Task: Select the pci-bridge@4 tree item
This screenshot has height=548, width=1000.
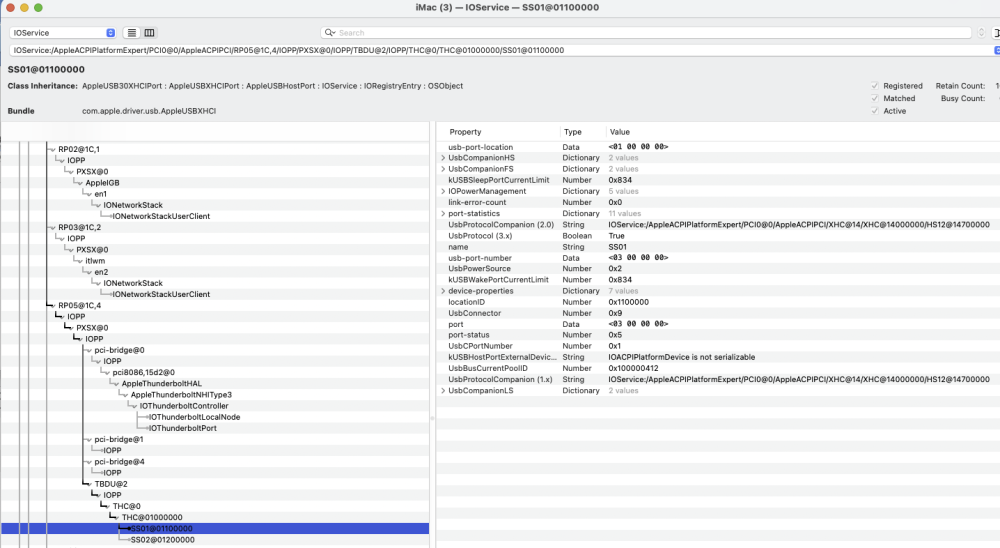Action: click(119, 462)
